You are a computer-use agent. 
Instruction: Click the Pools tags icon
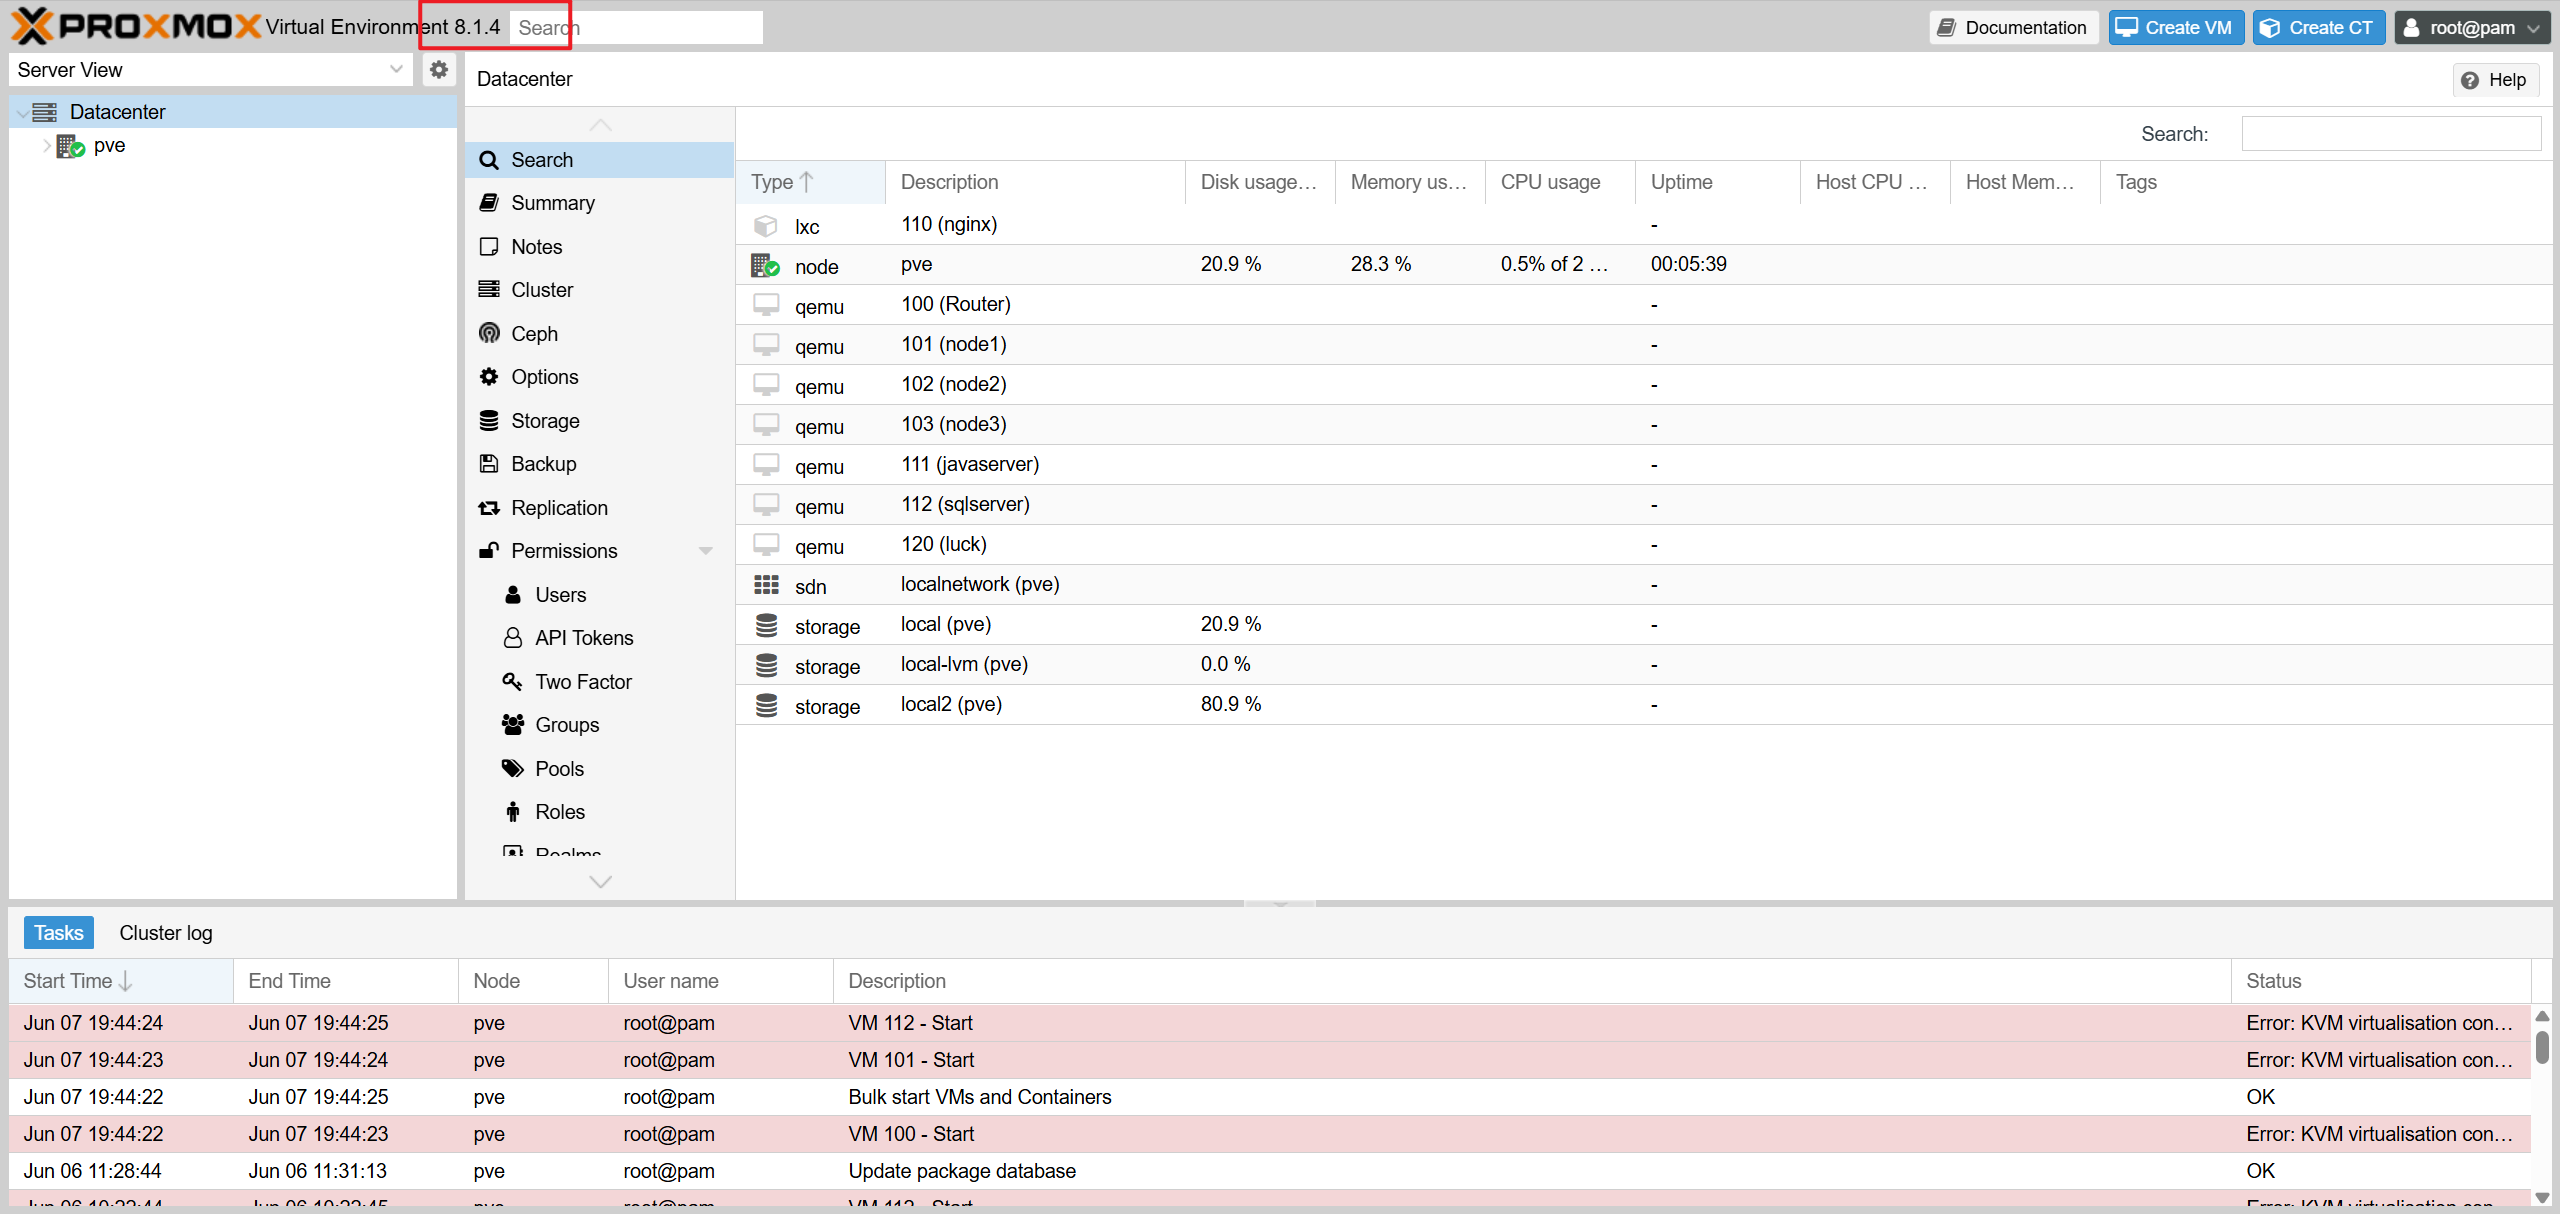click(x=512, y=769)
